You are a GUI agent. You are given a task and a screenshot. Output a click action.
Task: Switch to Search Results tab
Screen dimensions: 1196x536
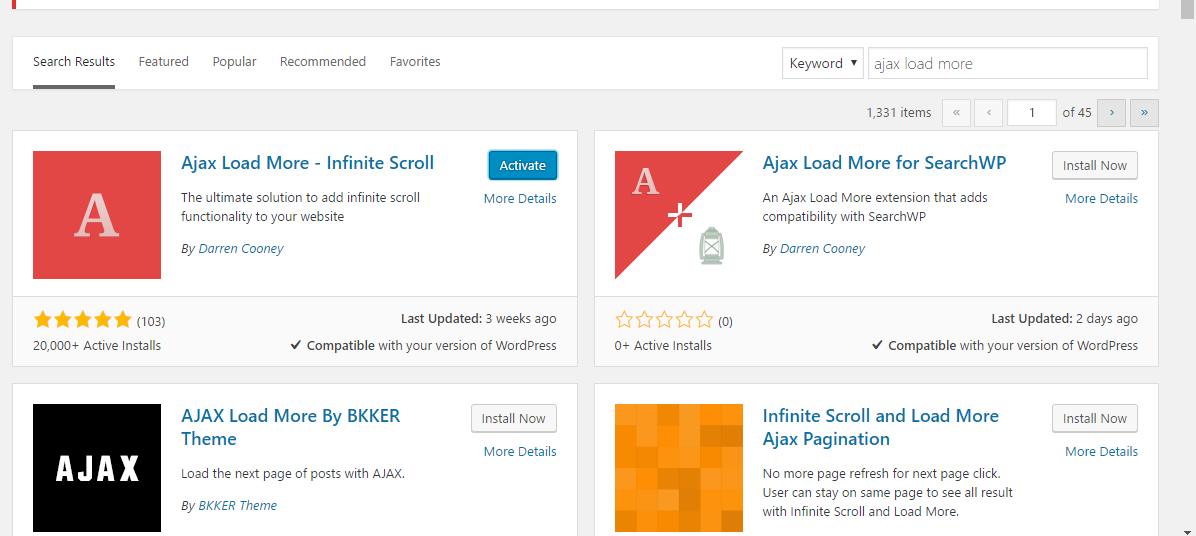pos(74,62)
